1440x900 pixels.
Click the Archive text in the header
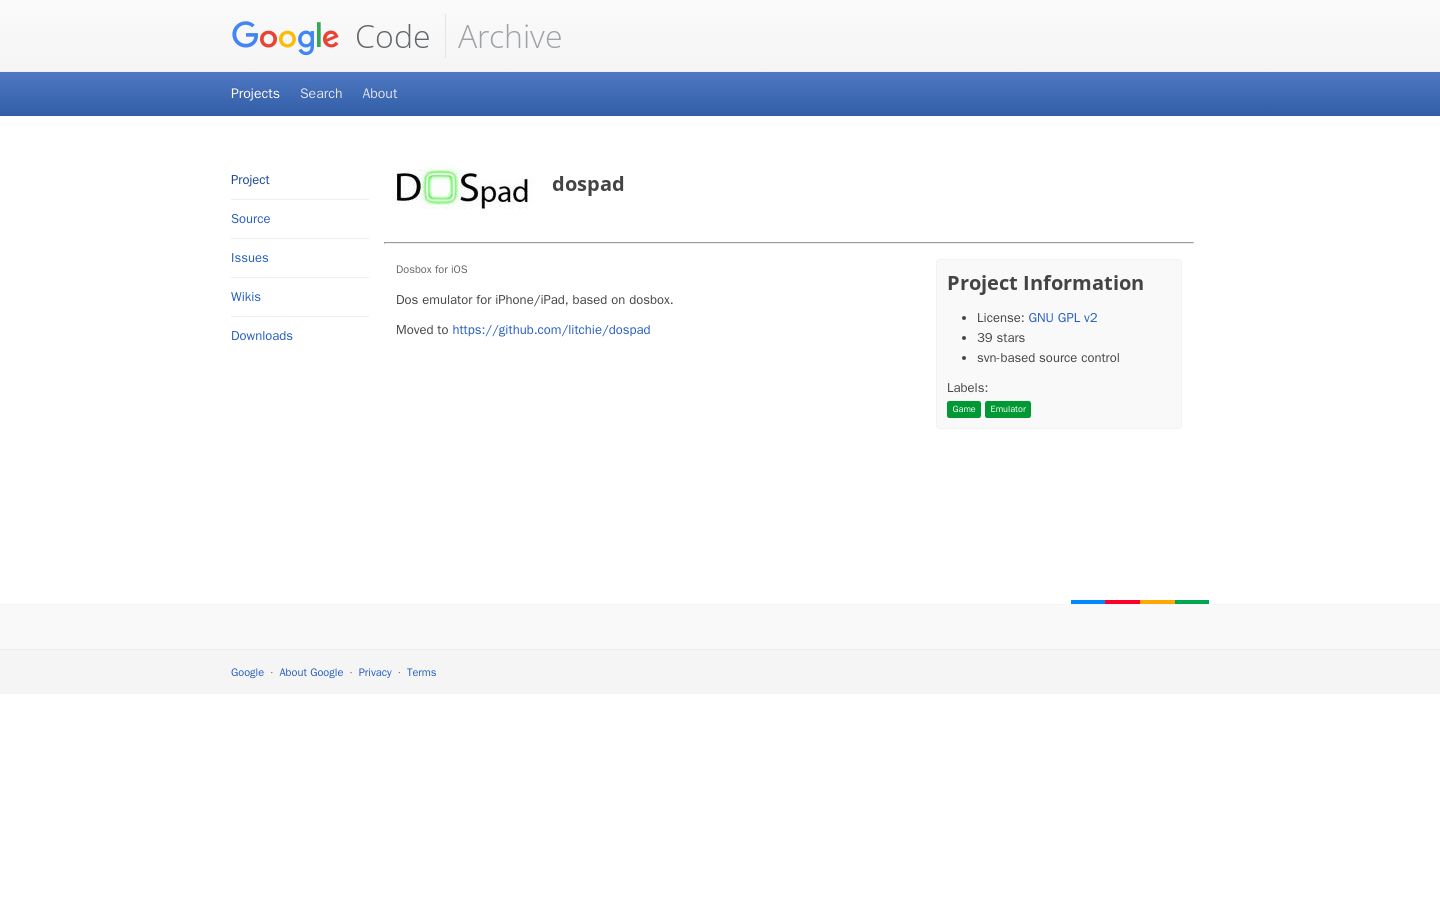(x=510, y=37)
